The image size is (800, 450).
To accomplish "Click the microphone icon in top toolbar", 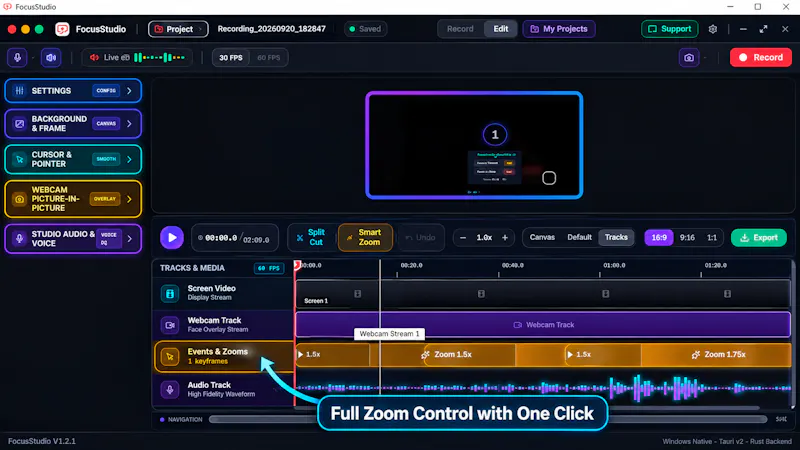I will (17, 58).
